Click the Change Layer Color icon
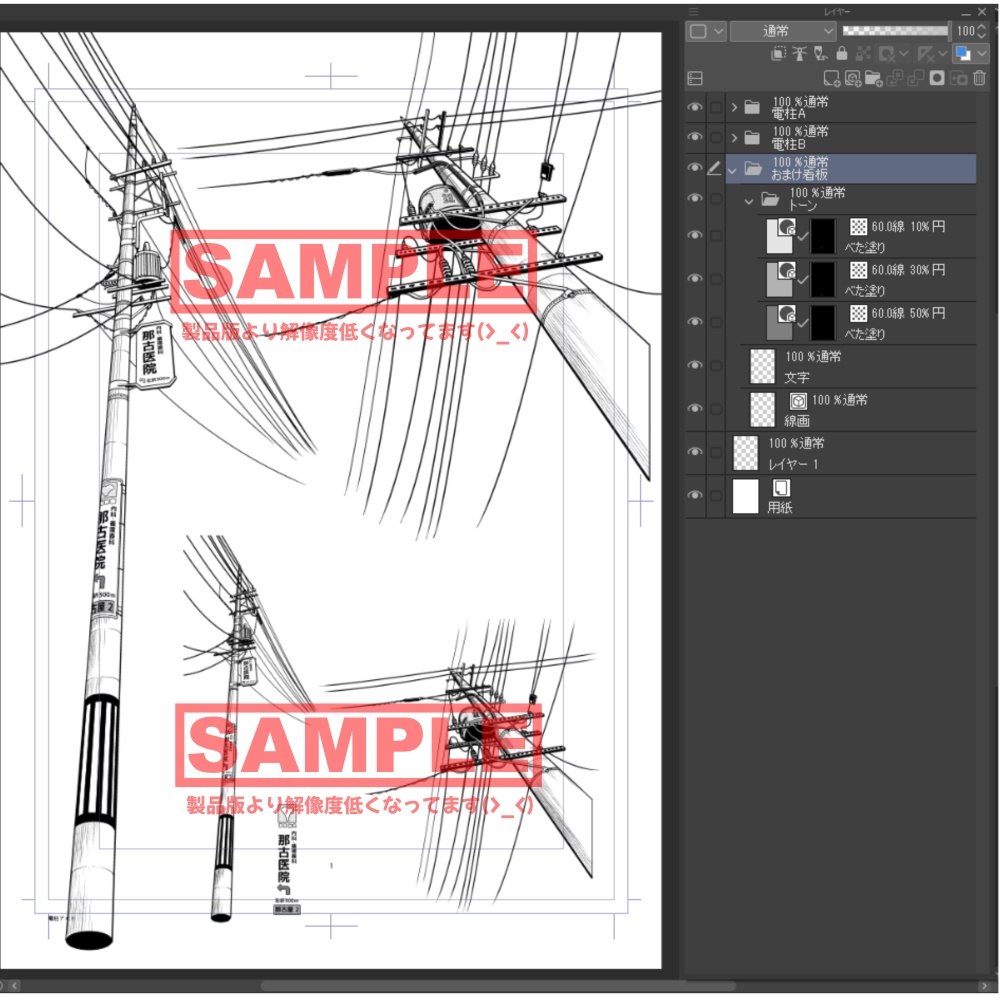The width and height of the screenshot is (1000, 1000). pos(963,54)
